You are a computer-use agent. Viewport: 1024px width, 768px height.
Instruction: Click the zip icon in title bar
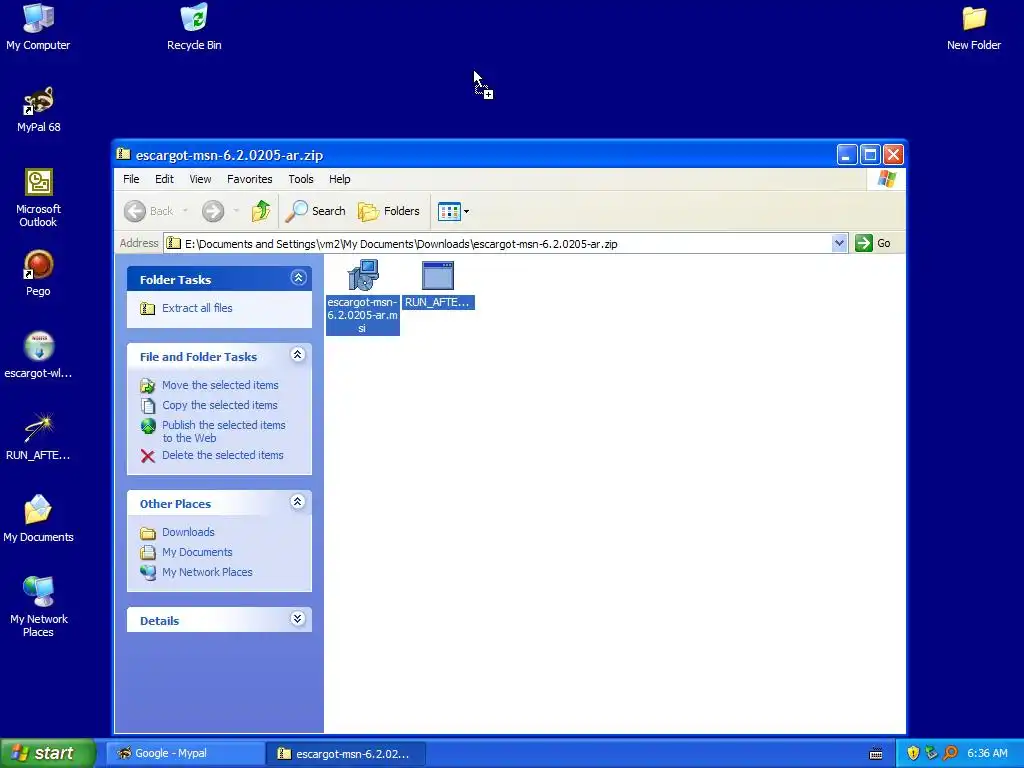click(123, 154)
